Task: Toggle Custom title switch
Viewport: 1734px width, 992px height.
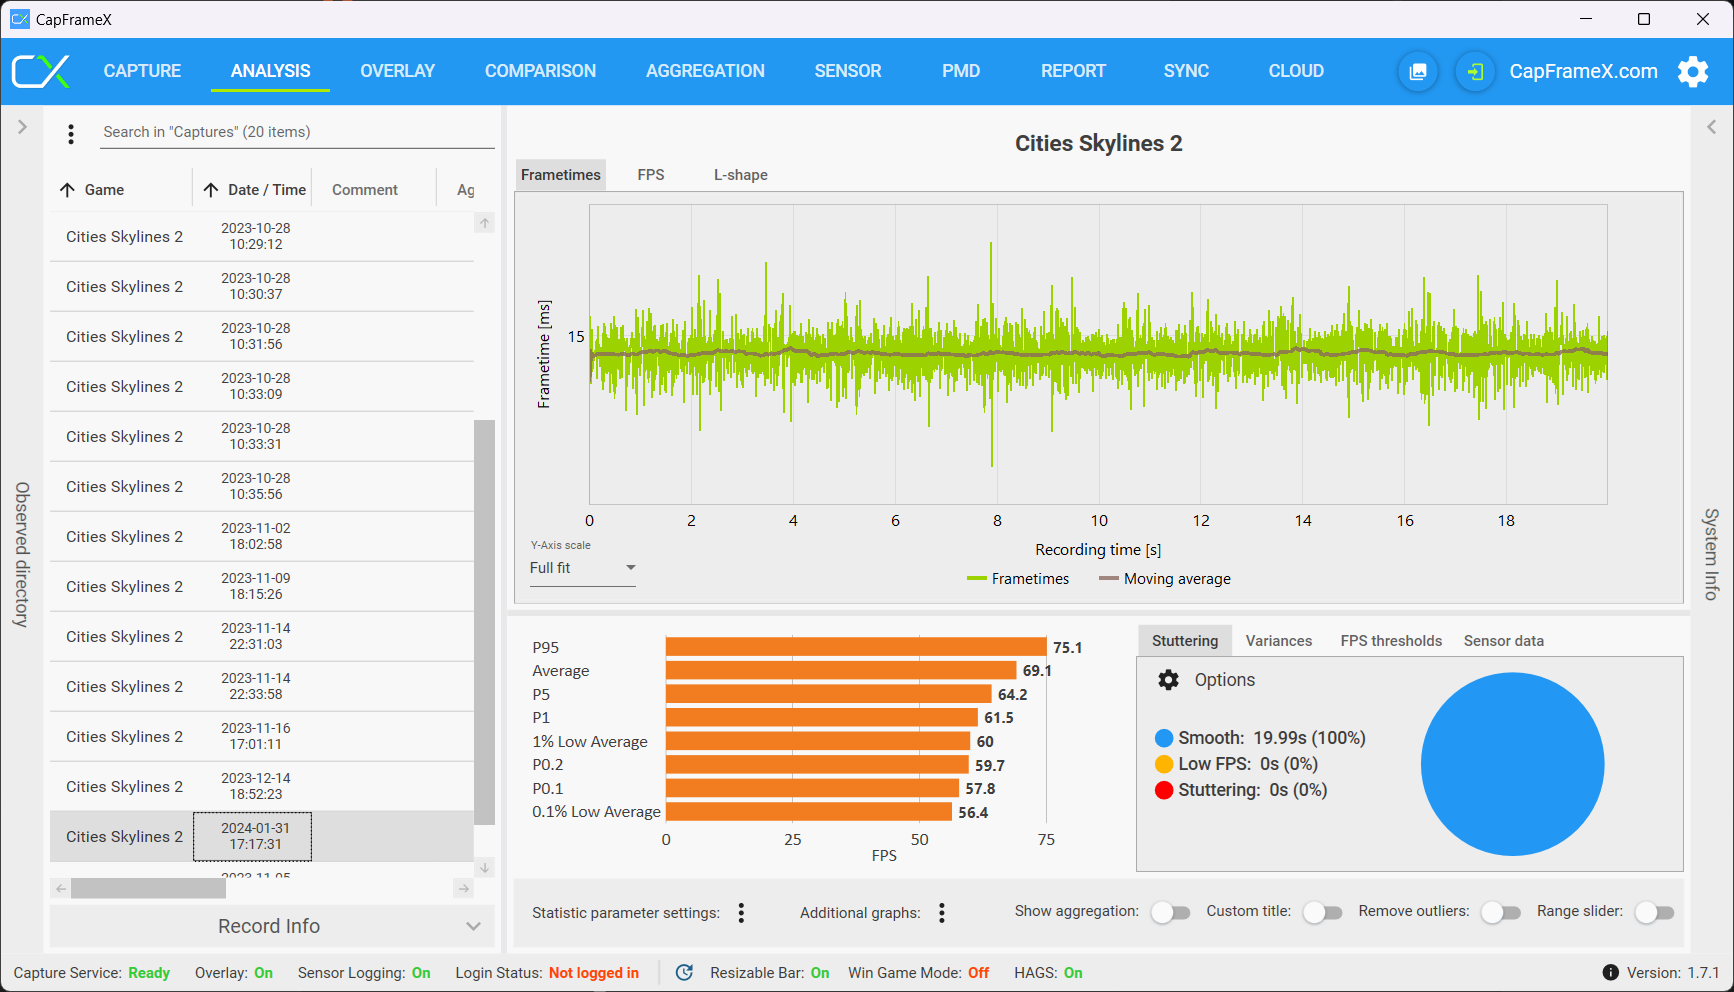Action: [1322, 912]
